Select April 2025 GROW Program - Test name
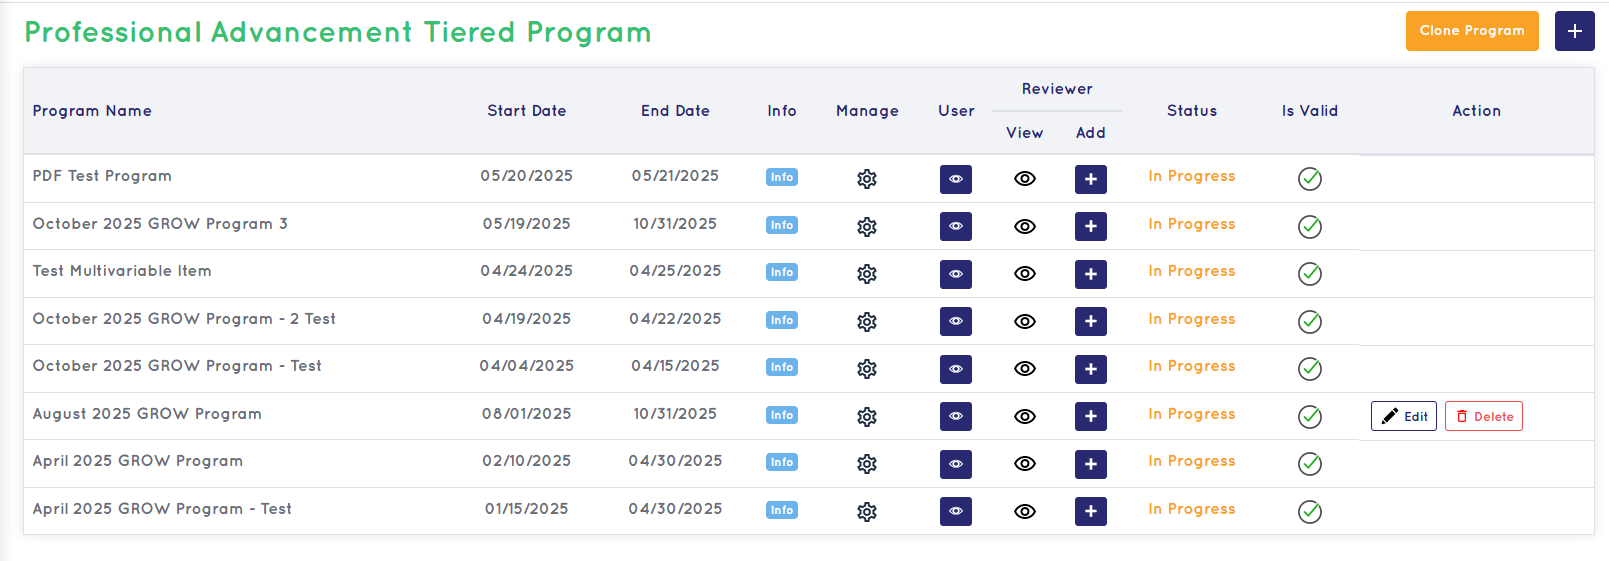The height and width of the screenshot is (561, 1609). click(162, 509)
